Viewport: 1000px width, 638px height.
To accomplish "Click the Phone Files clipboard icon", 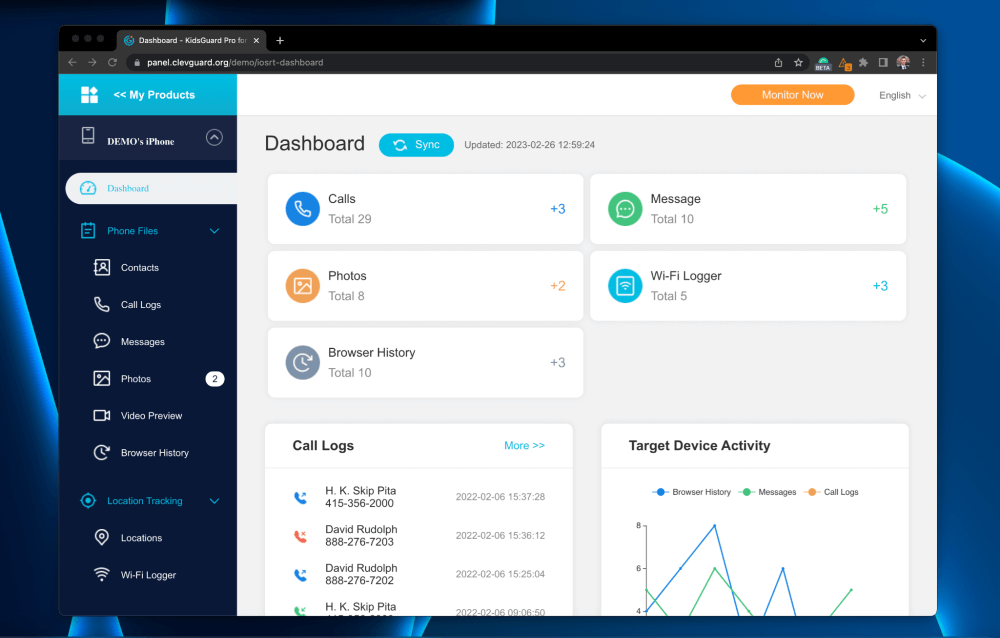I will 88,230.
